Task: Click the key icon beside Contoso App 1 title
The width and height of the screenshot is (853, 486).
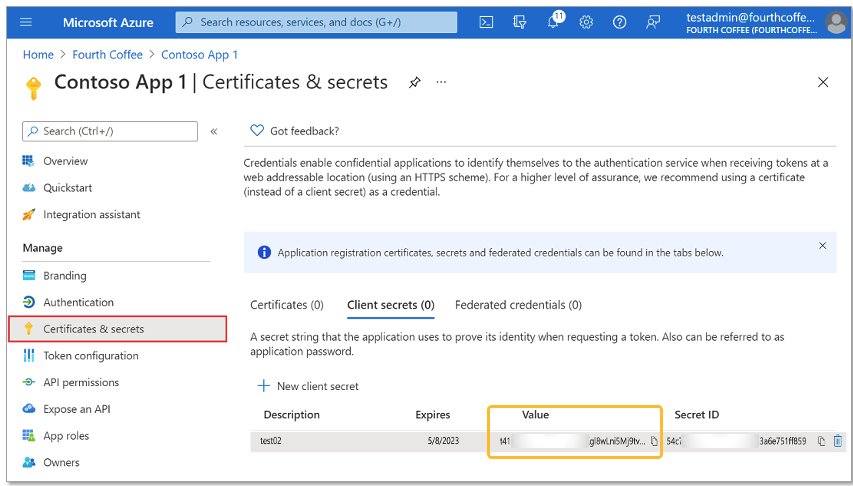Action: pos(33,88)
